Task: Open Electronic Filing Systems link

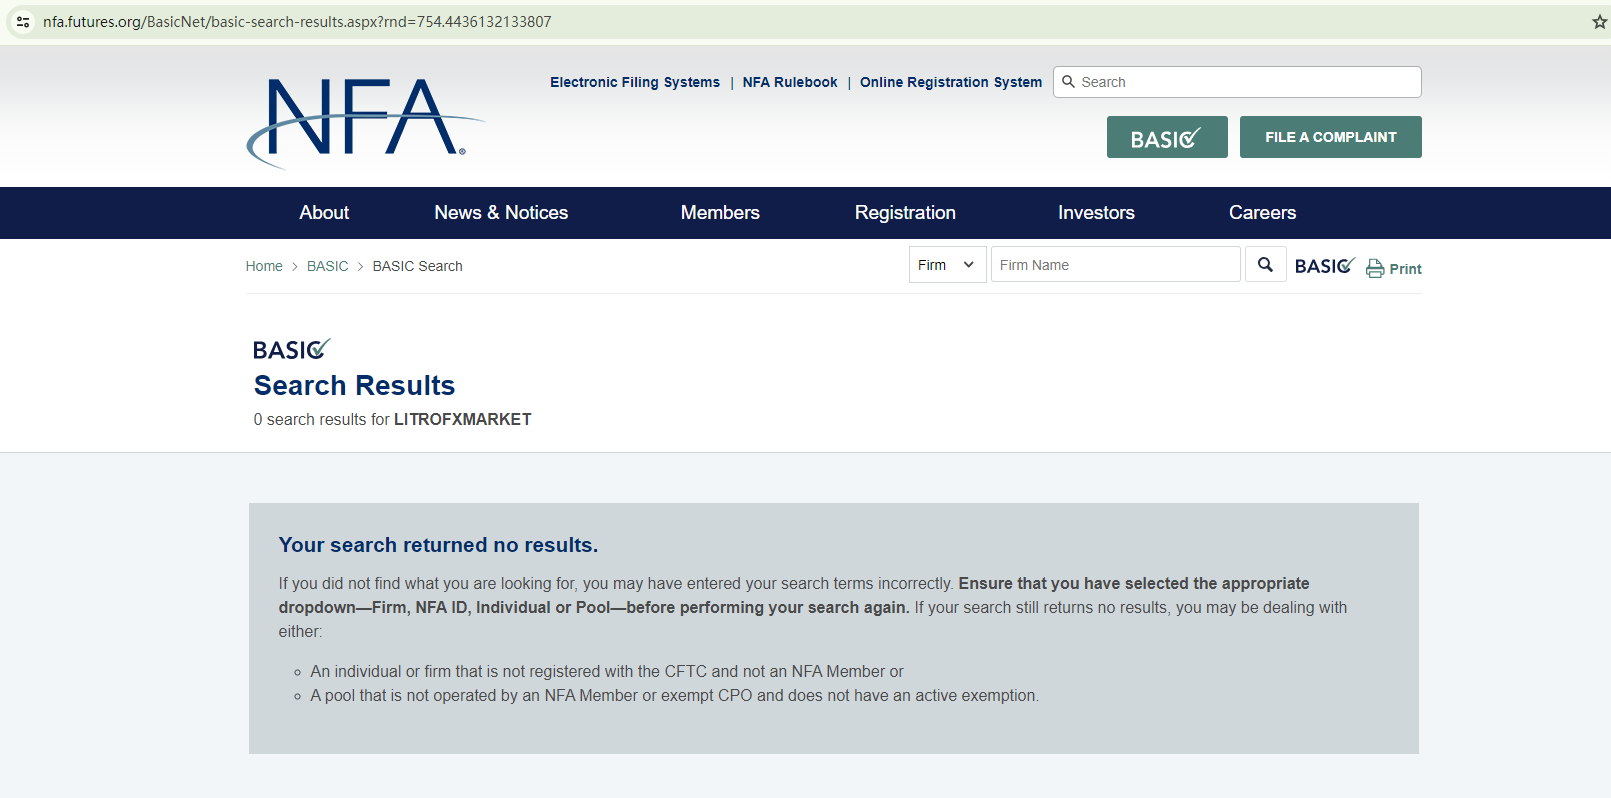Action: [634, 82]
